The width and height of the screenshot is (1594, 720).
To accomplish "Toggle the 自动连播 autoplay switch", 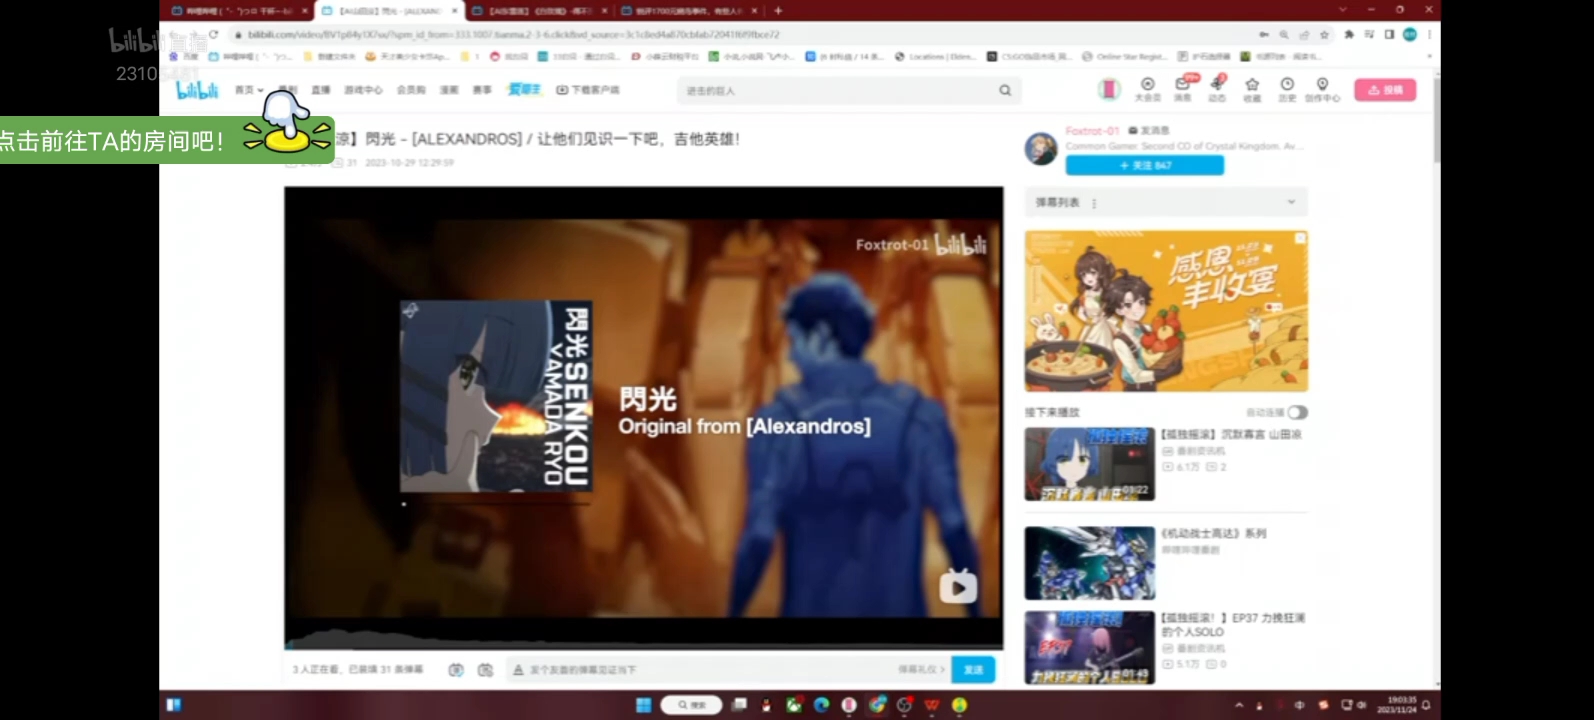I will [1297, 412].
